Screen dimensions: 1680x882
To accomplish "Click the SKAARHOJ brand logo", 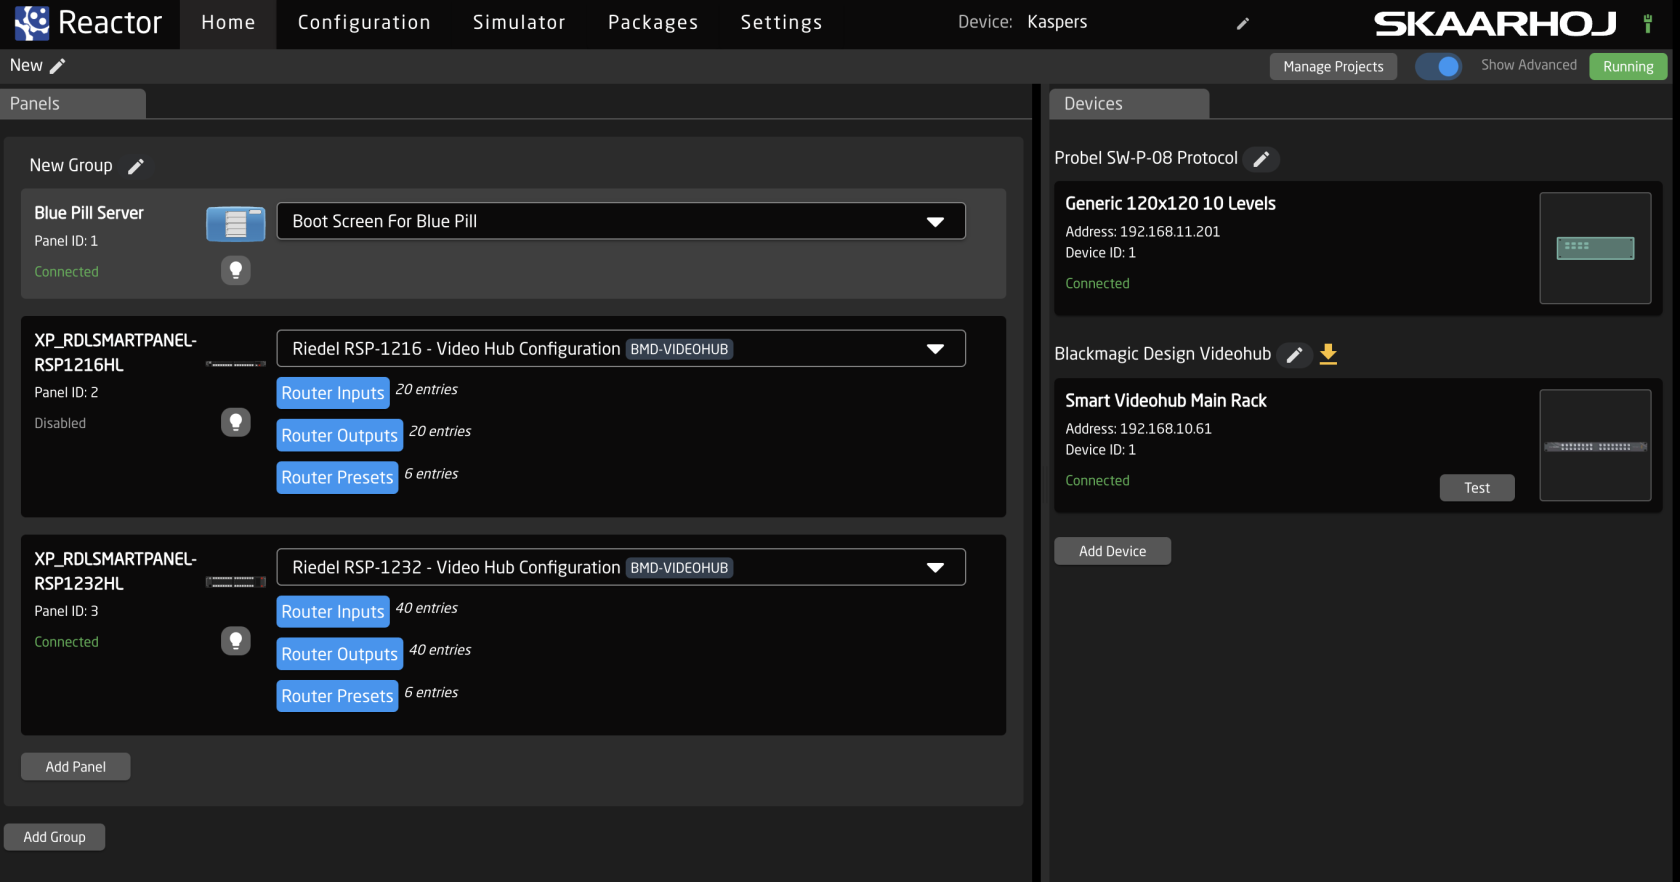I will (x=1495, y=24).
